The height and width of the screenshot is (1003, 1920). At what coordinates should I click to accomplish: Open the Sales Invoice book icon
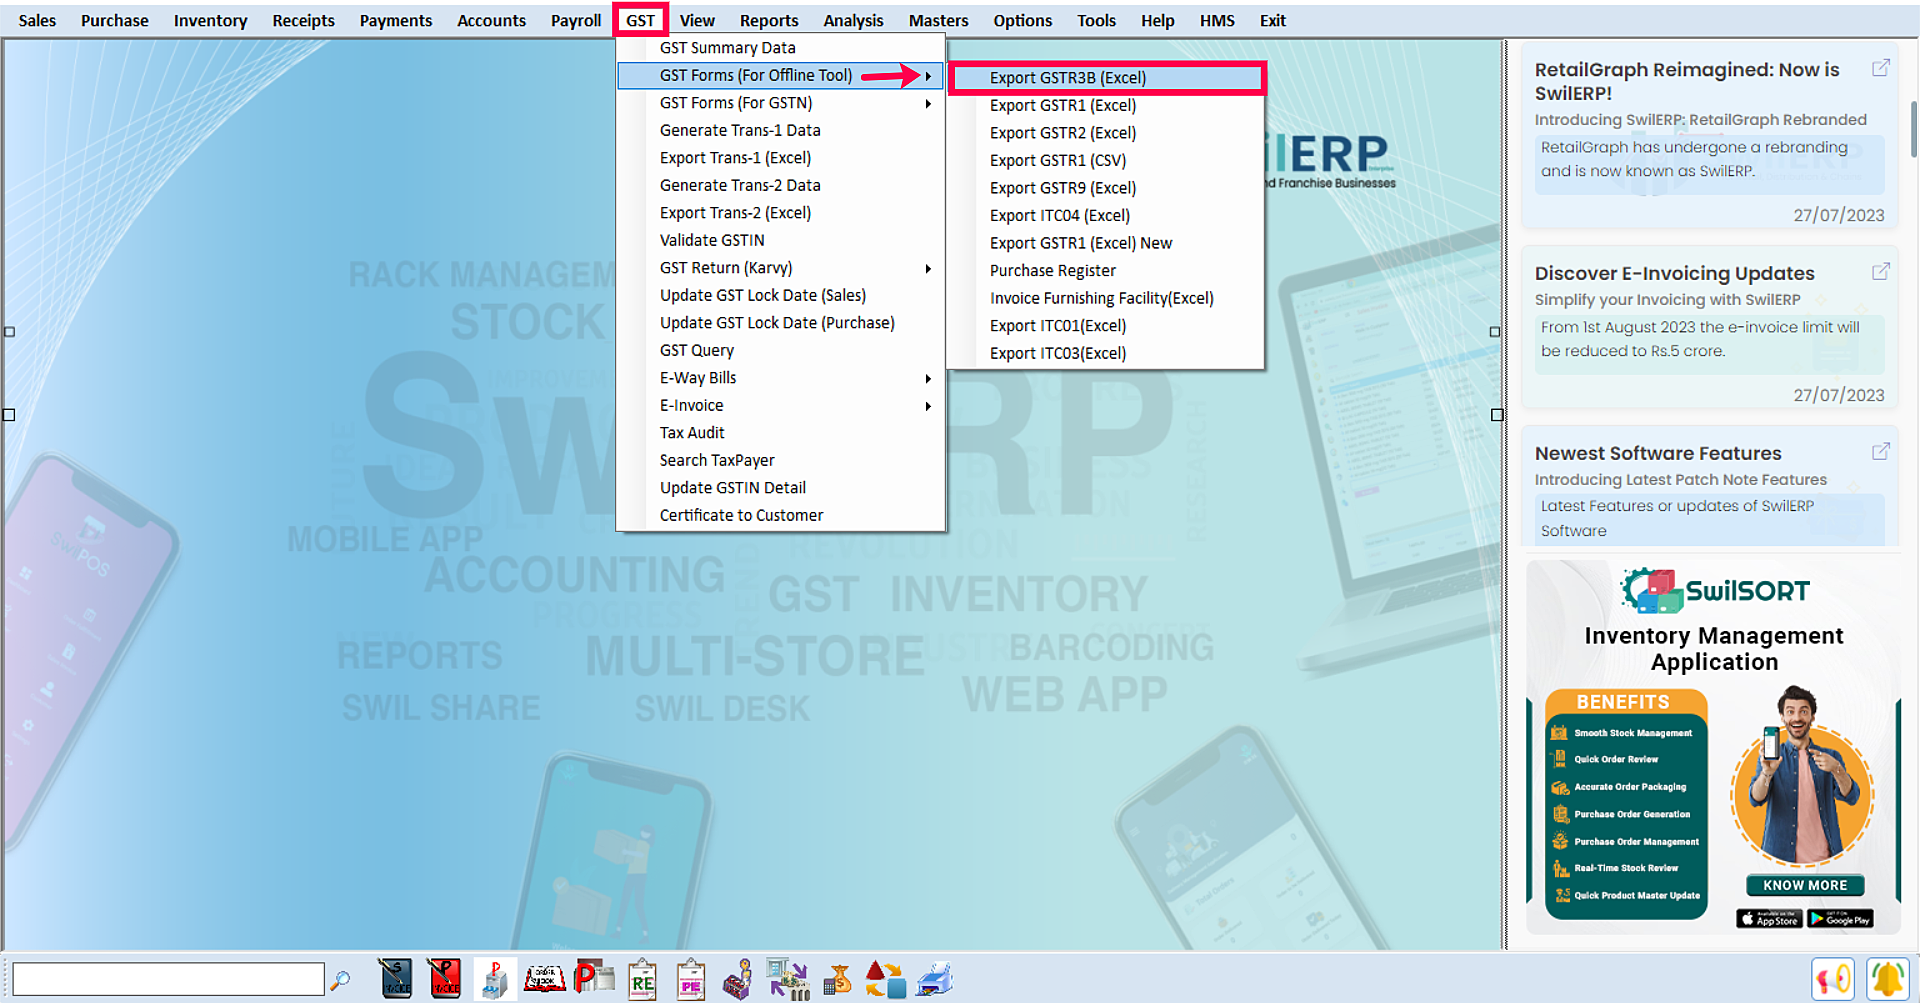(x=395, y=979)
